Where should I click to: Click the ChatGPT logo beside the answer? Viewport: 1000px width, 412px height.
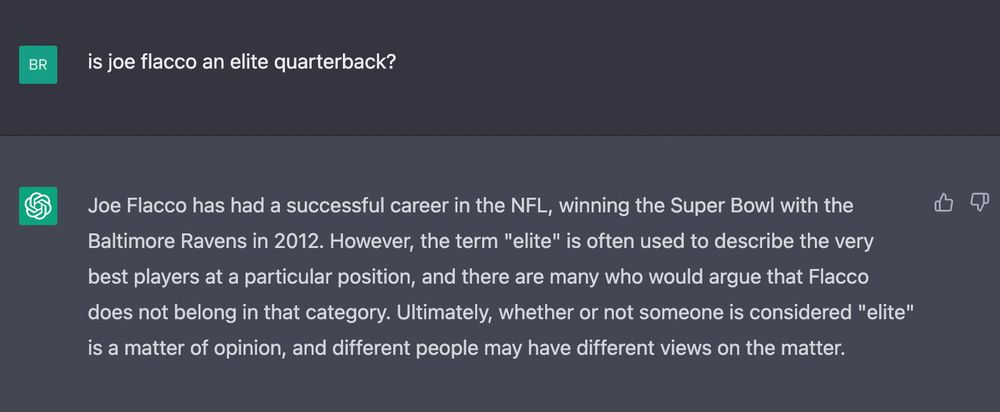38,207
